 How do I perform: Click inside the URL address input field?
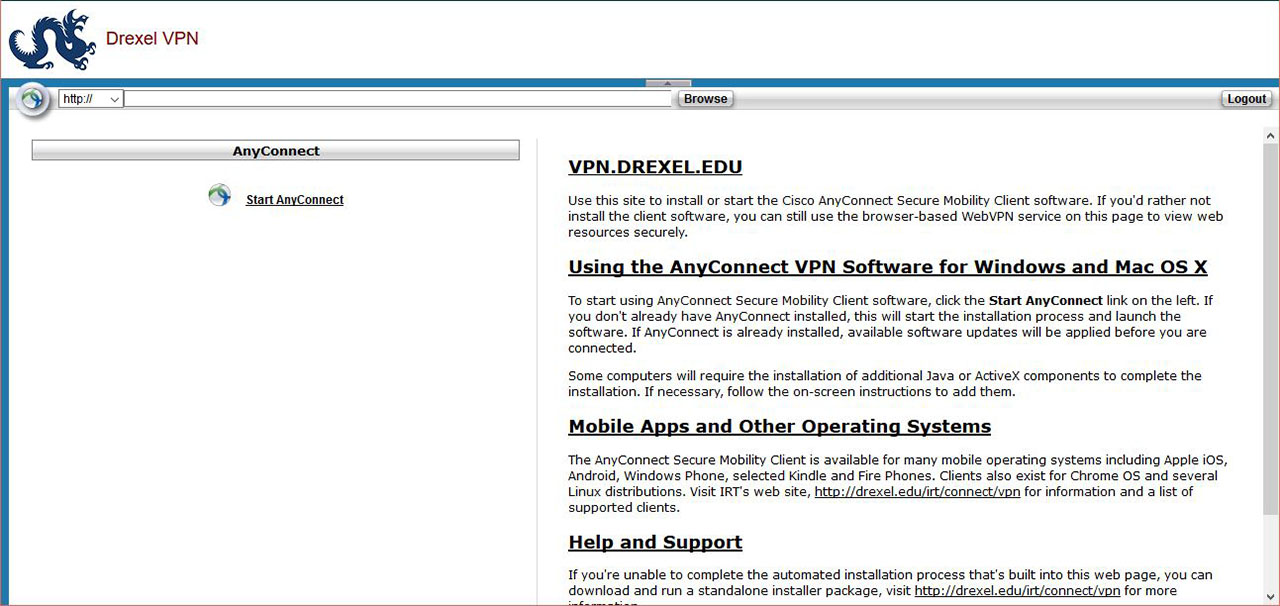click(x=398, y=99)
